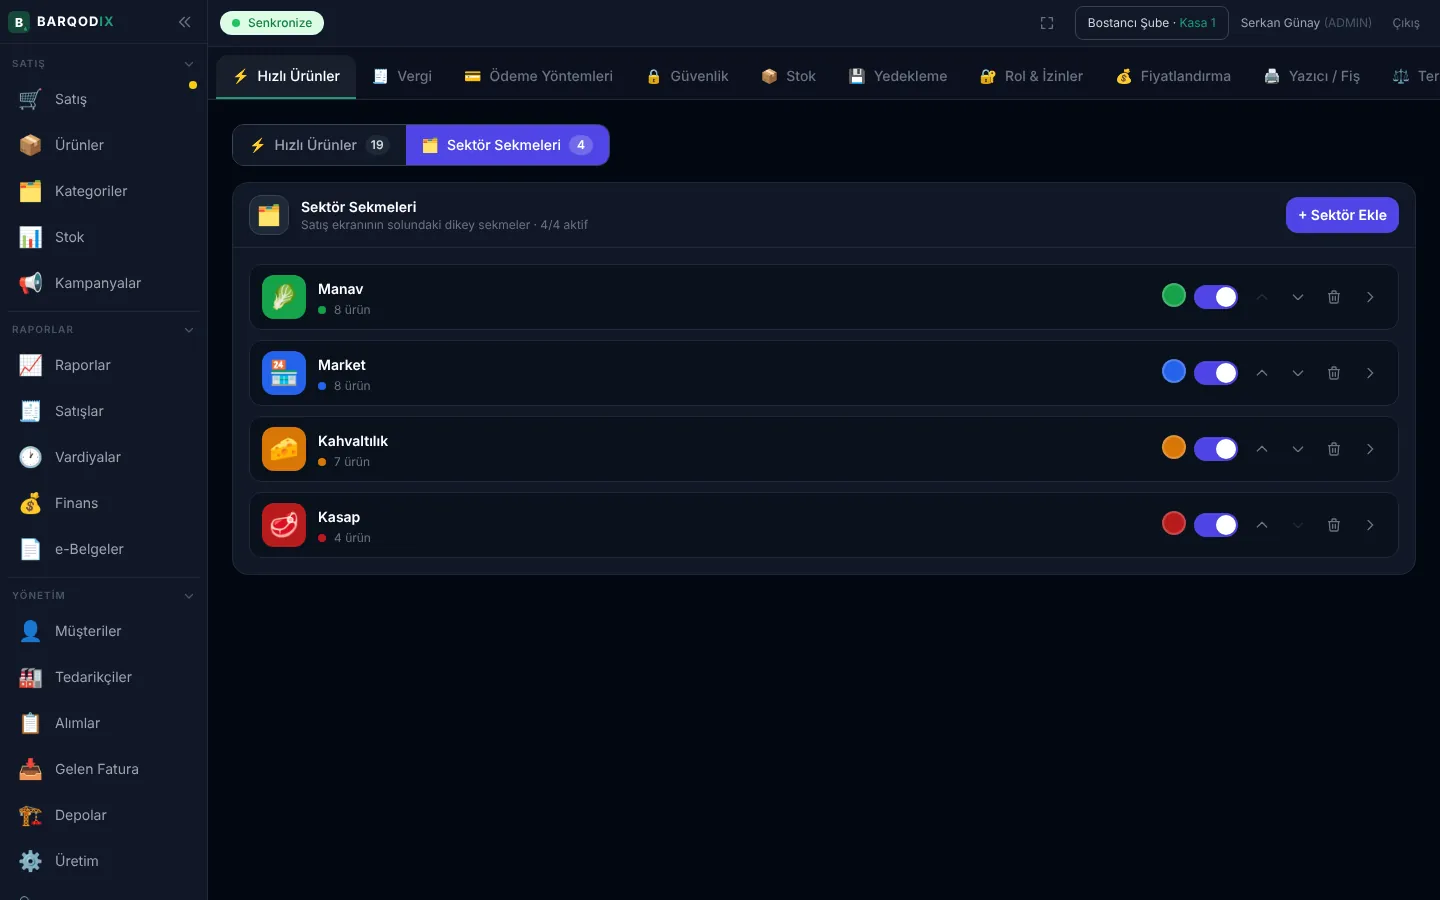Switch off the Kasap sector toggle
The image size is (1440, 900).
(1216, 525)
